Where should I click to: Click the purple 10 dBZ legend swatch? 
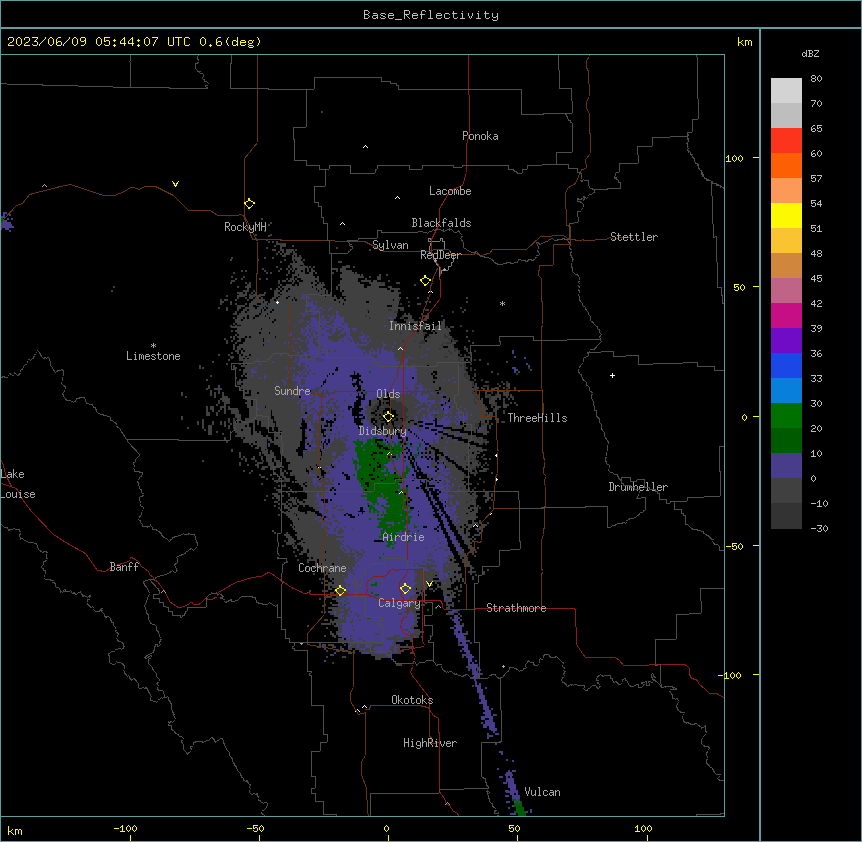point(786,466)
